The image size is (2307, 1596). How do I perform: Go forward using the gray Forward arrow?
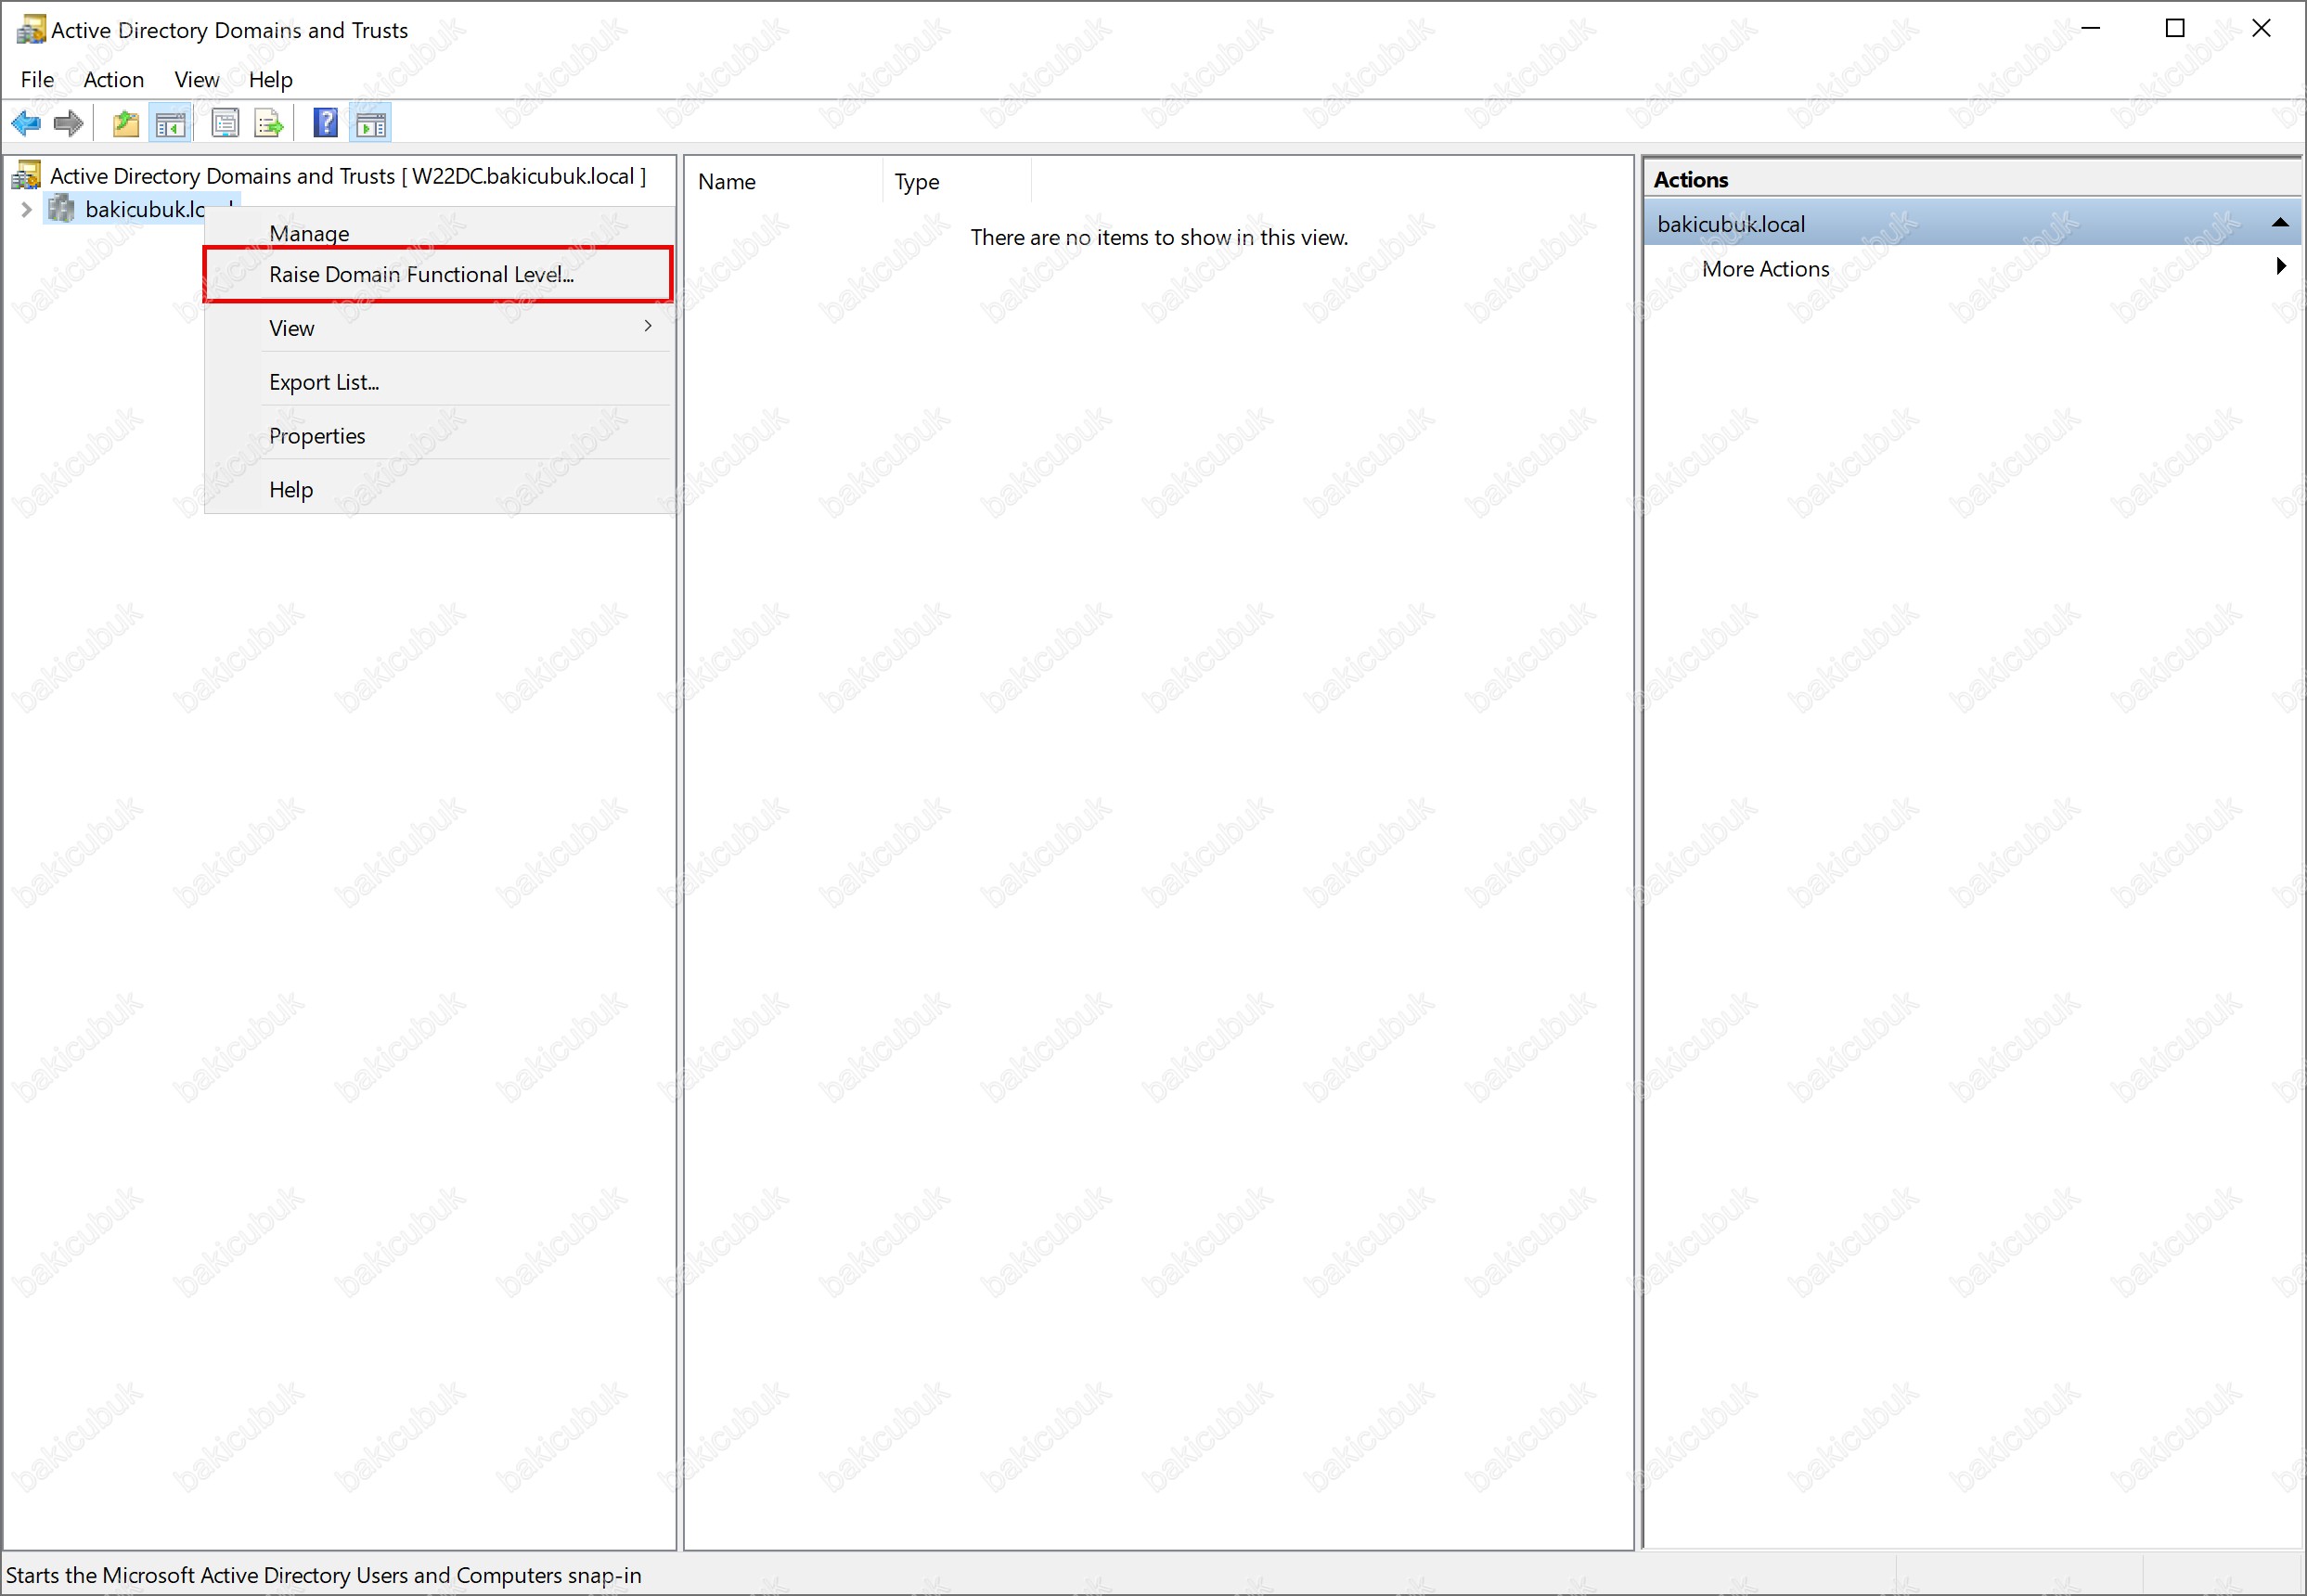(x=68, y=124)
